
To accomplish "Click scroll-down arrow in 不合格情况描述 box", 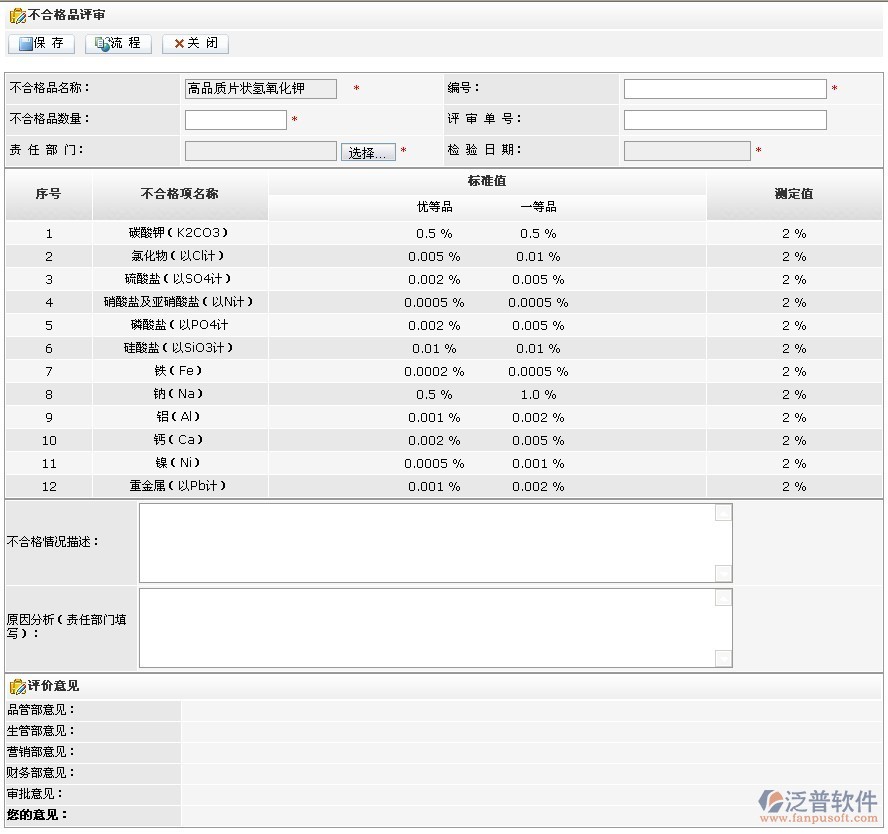I will pyautogui.click(x=723, y=573).
